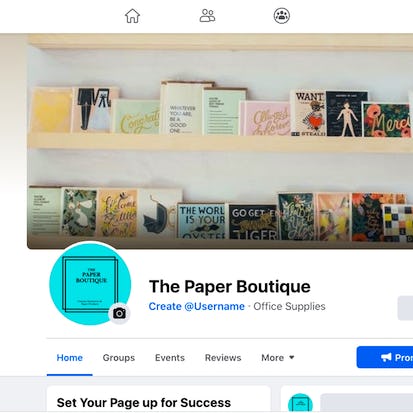Click the megaphone Promote icon

pos(386,357)
